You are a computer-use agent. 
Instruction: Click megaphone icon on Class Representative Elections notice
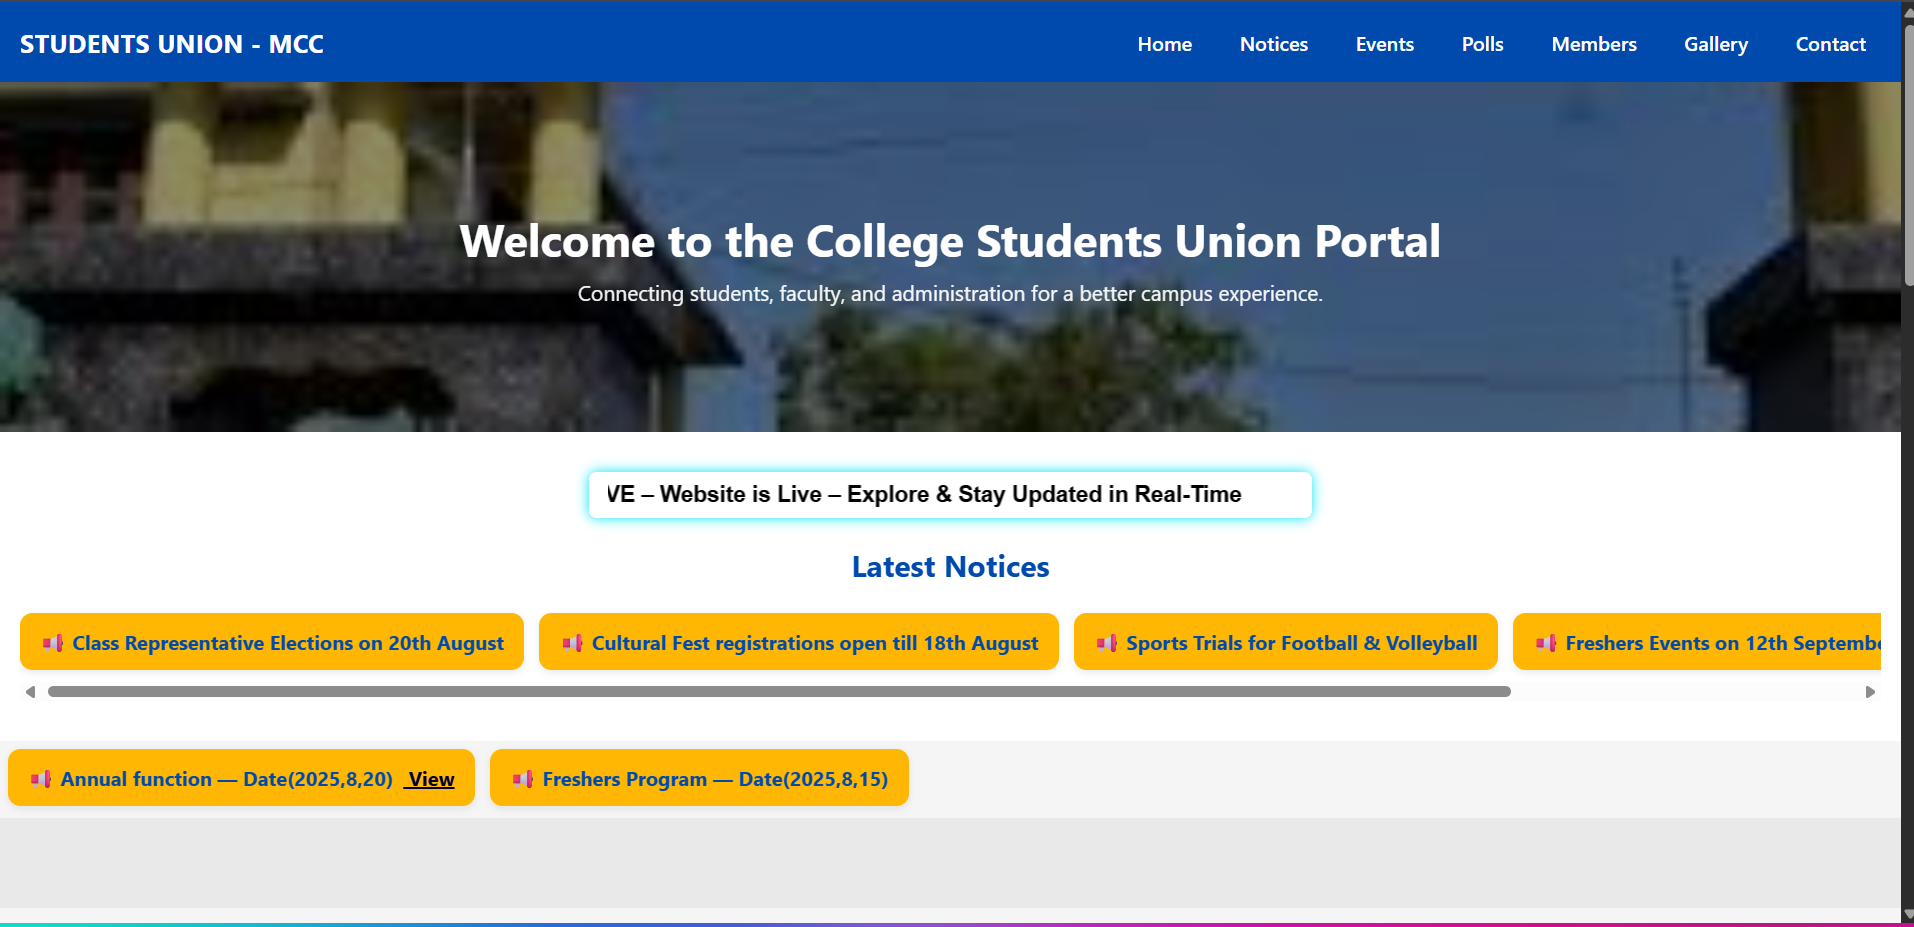pyautogui.click(x=53, y=643)
